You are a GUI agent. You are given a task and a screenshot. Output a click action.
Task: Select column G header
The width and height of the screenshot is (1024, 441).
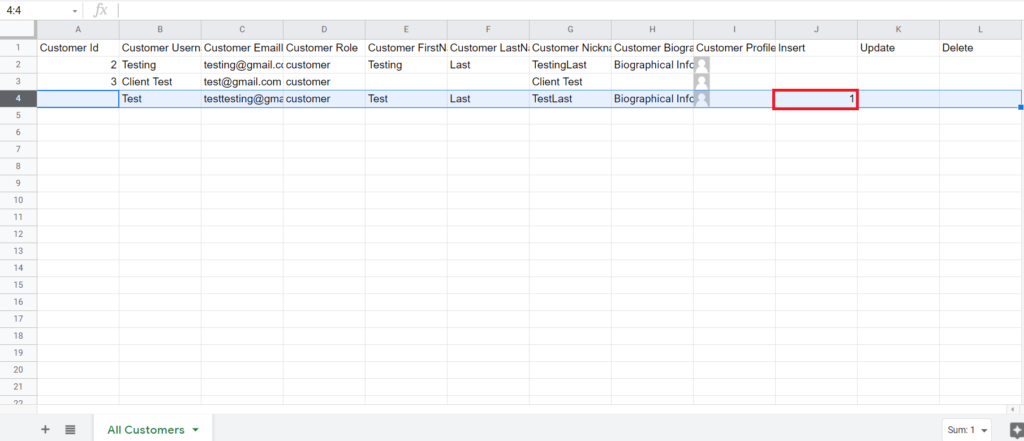pyautogui.click(x=570, y=29)
